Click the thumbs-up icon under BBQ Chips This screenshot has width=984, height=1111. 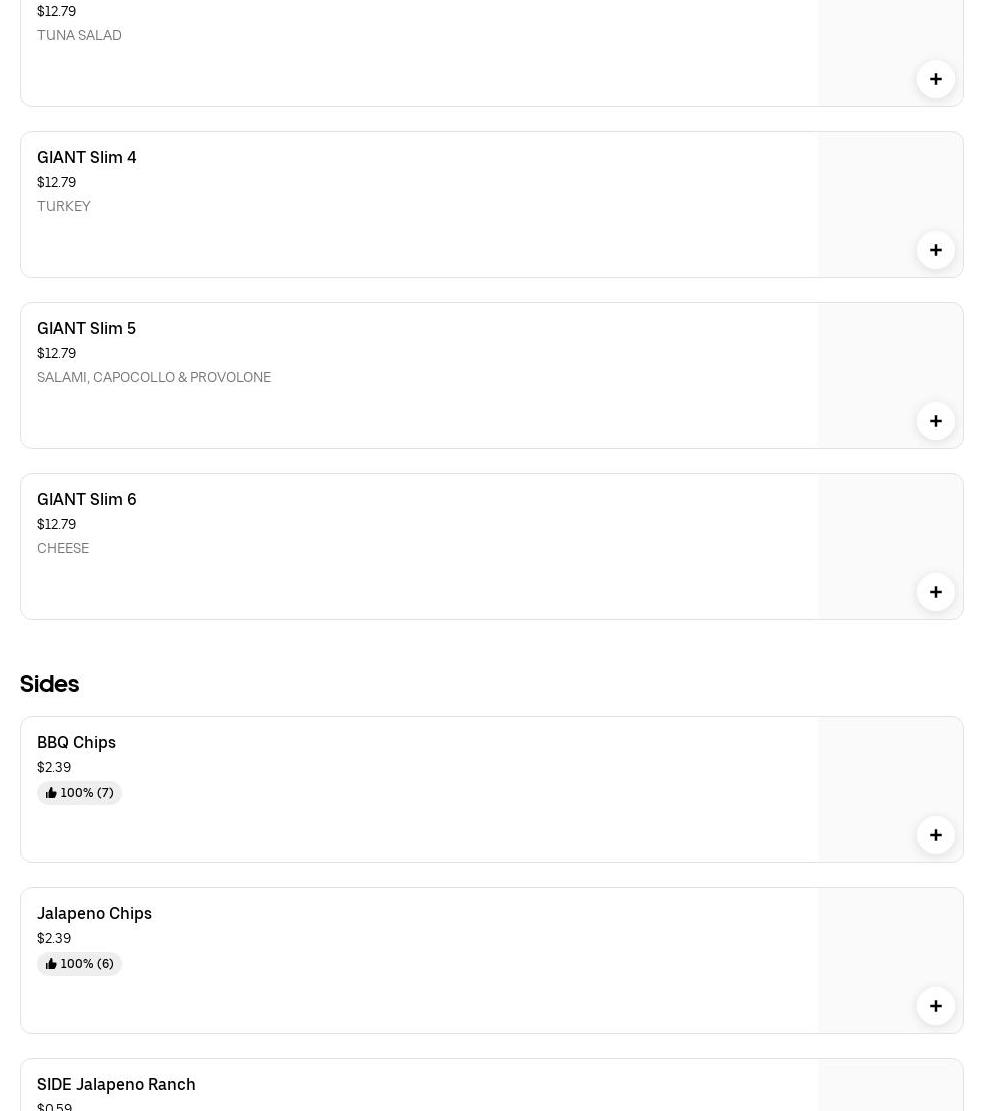pyautogui.click(x=51, y=793)
